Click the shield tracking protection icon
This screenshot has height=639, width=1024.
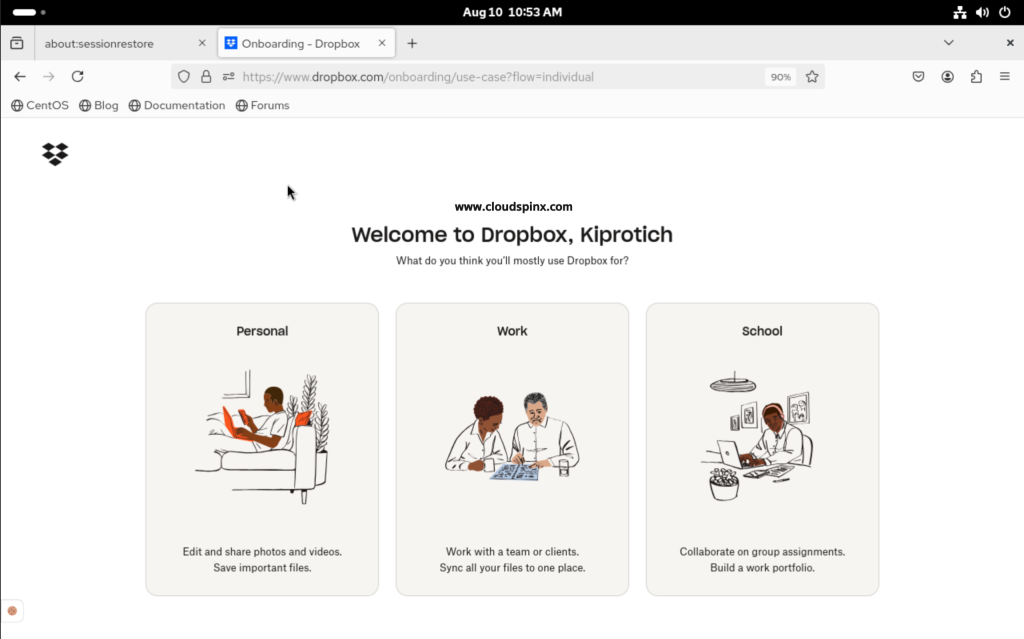point(184,77)
